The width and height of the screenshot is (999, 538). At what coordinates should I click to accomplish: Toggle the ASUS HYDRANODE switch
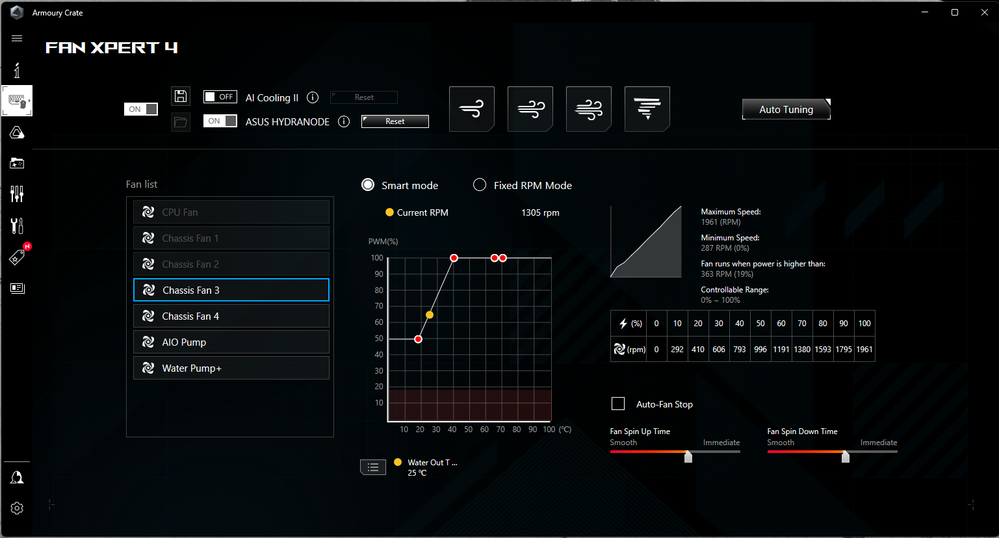tap(220, 121)
